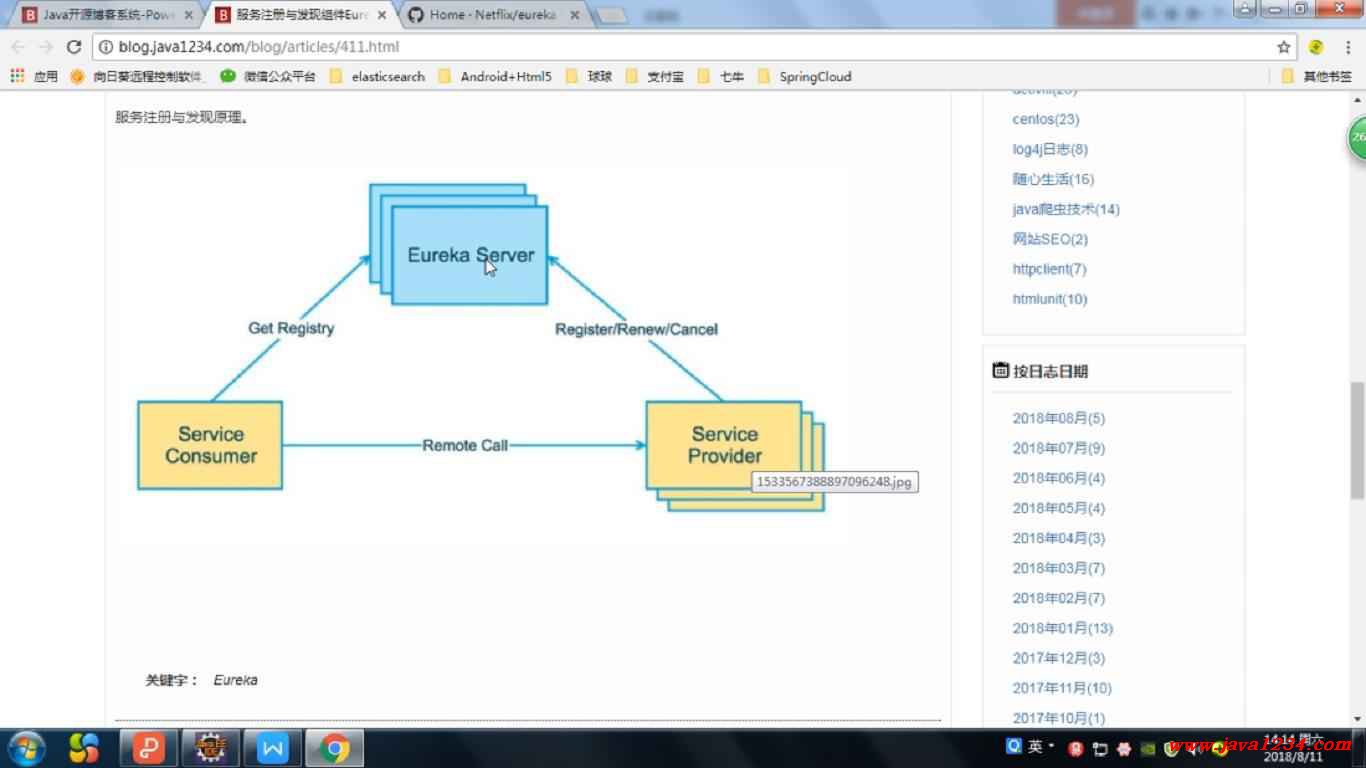This screenshot has width=1366, height=768.
Task: Open the elasticsearch bookmark folder
Action: click(377, 76)
